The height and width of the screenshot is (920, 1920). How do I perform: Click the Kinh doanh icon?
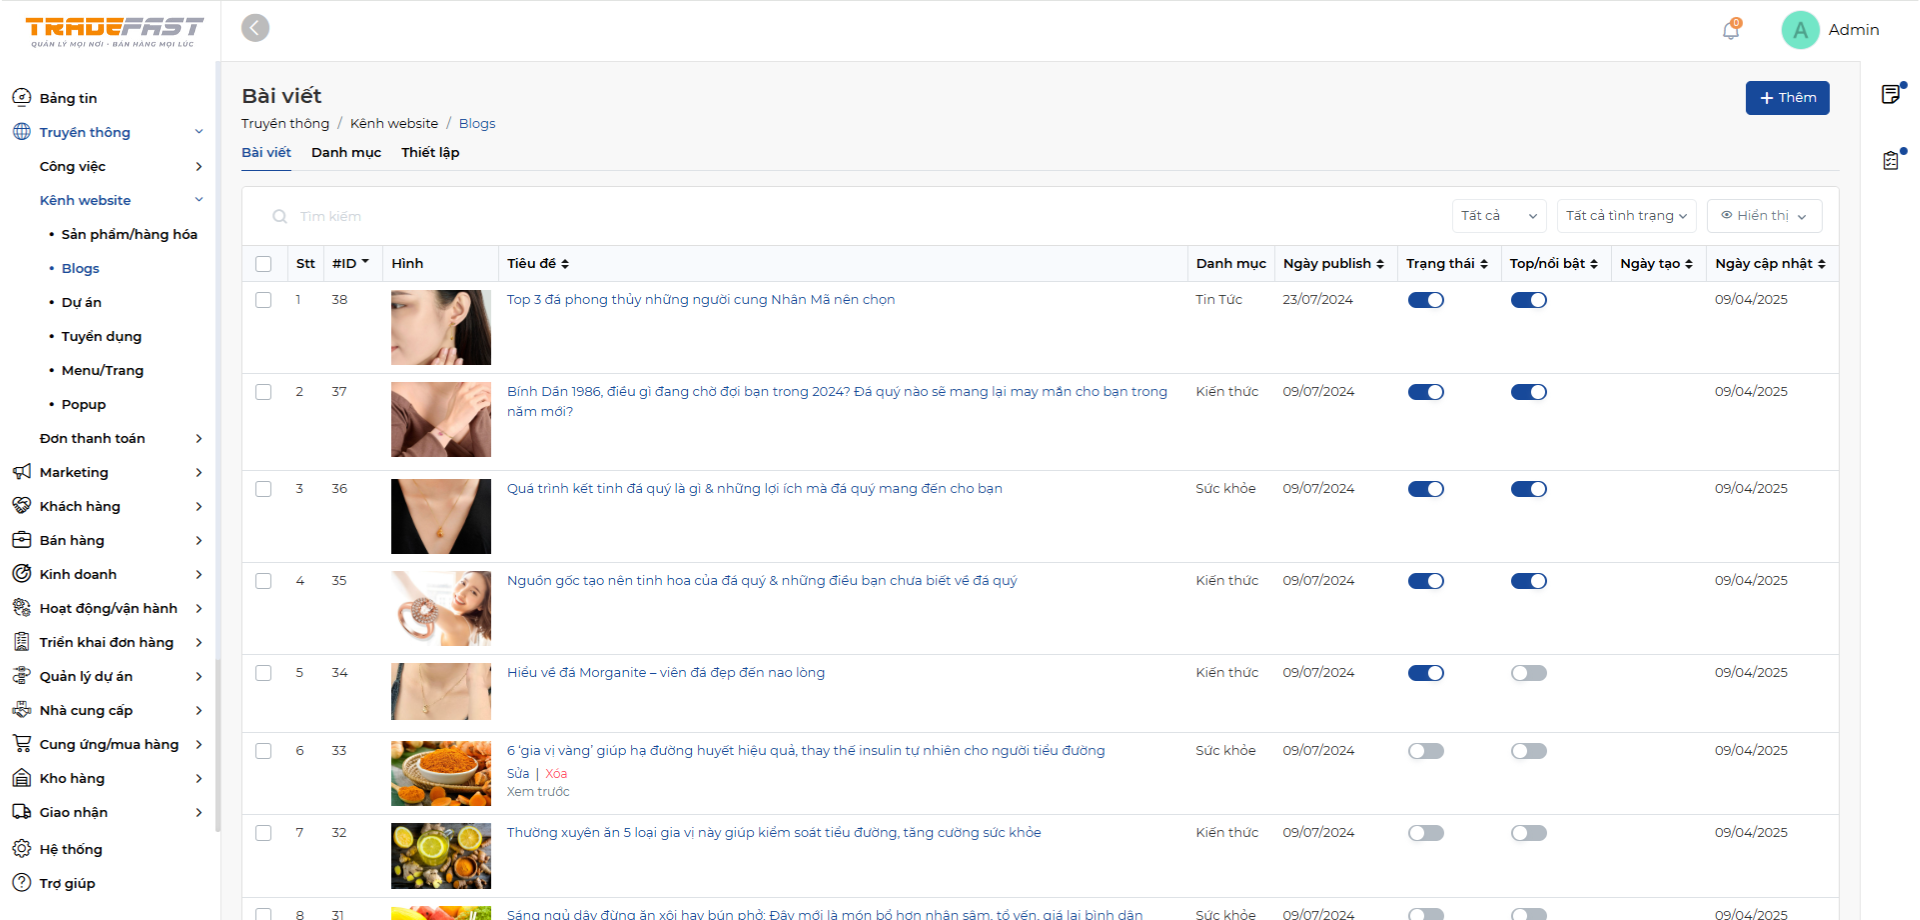pyautogui.click(x=21, y=573)
